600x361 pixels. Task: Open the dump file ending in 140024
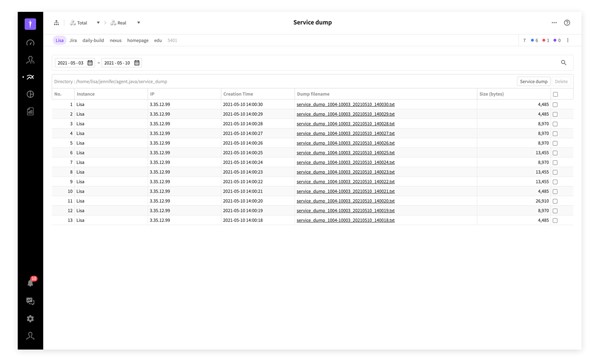(346, 162)
